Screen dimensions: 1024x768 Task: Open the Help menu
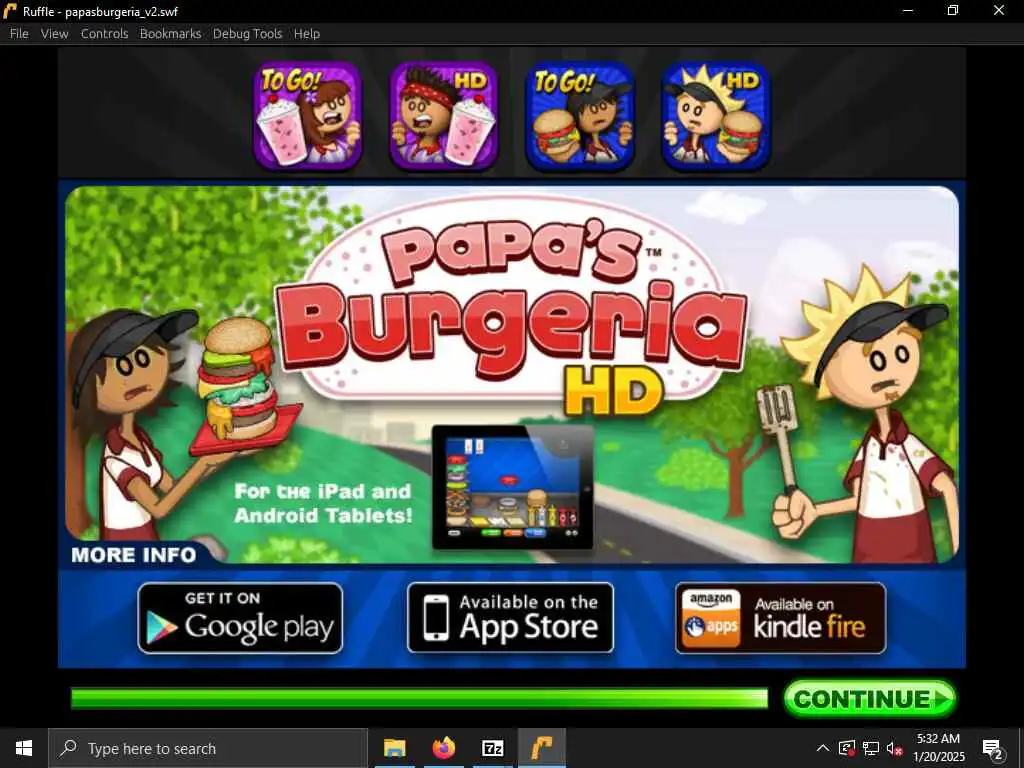(x=307, y=33)
